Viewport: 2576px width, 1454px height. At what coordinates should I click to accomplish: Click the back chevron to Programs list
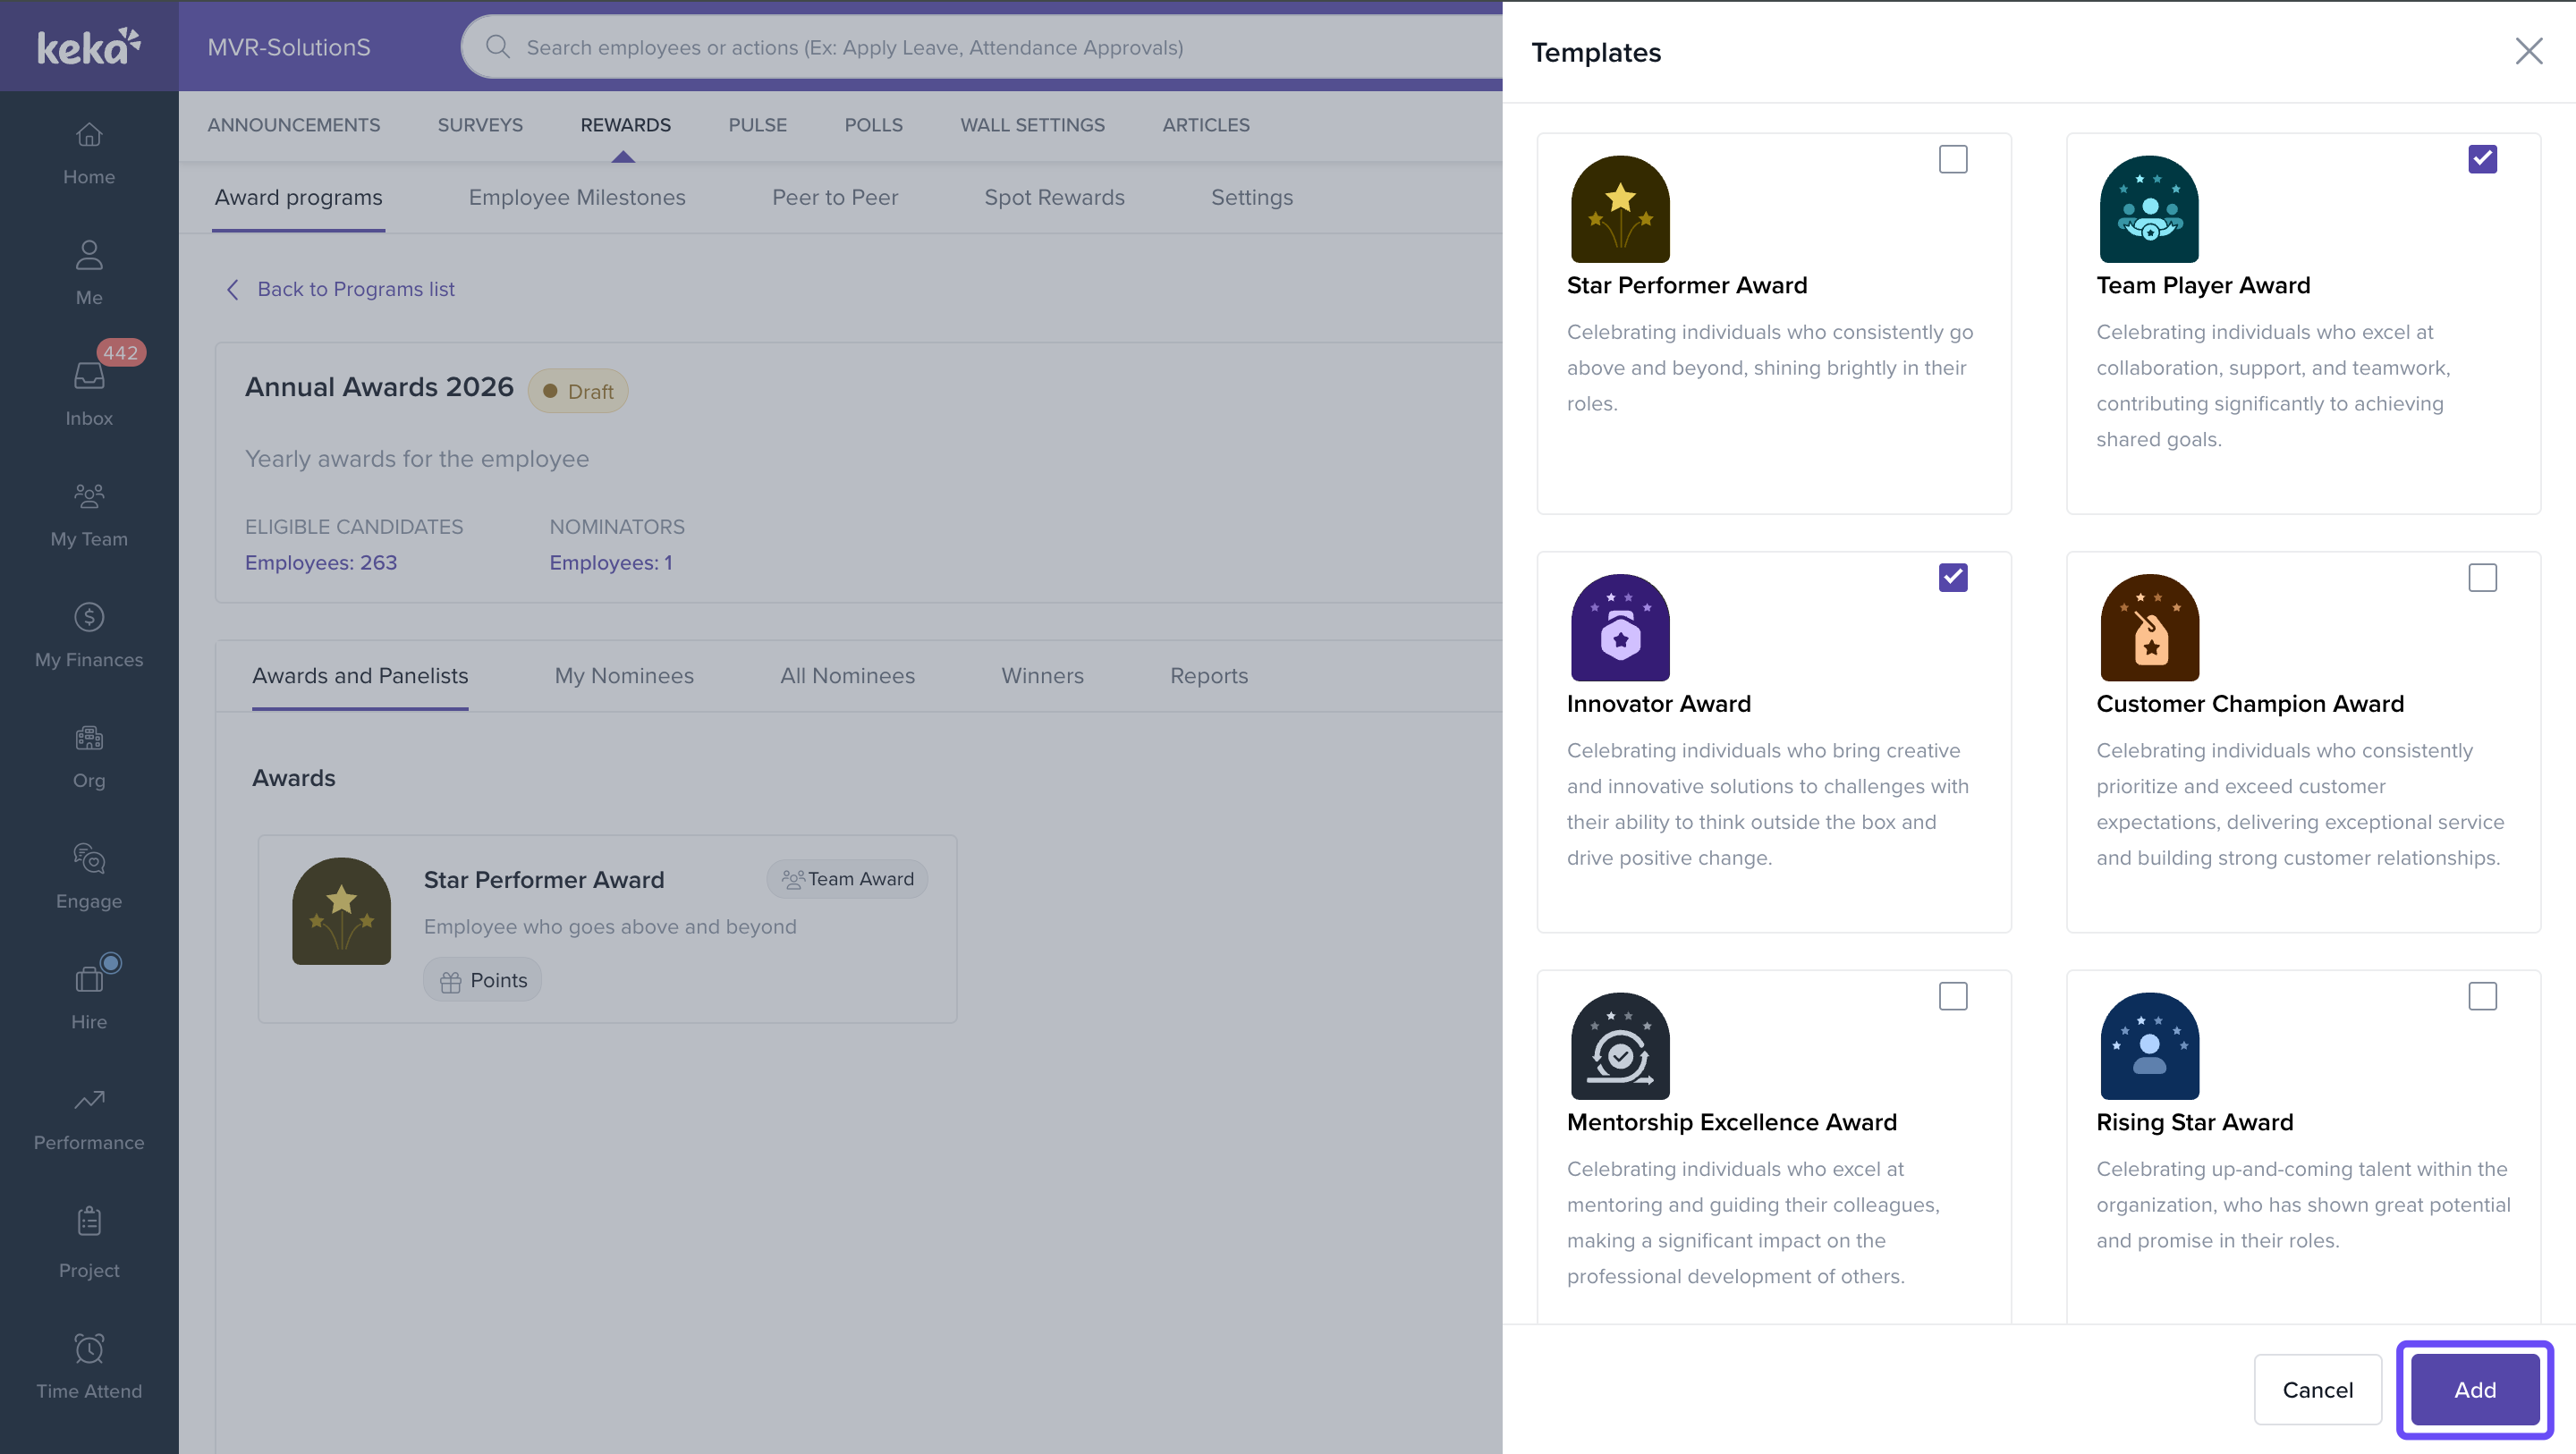233,289
